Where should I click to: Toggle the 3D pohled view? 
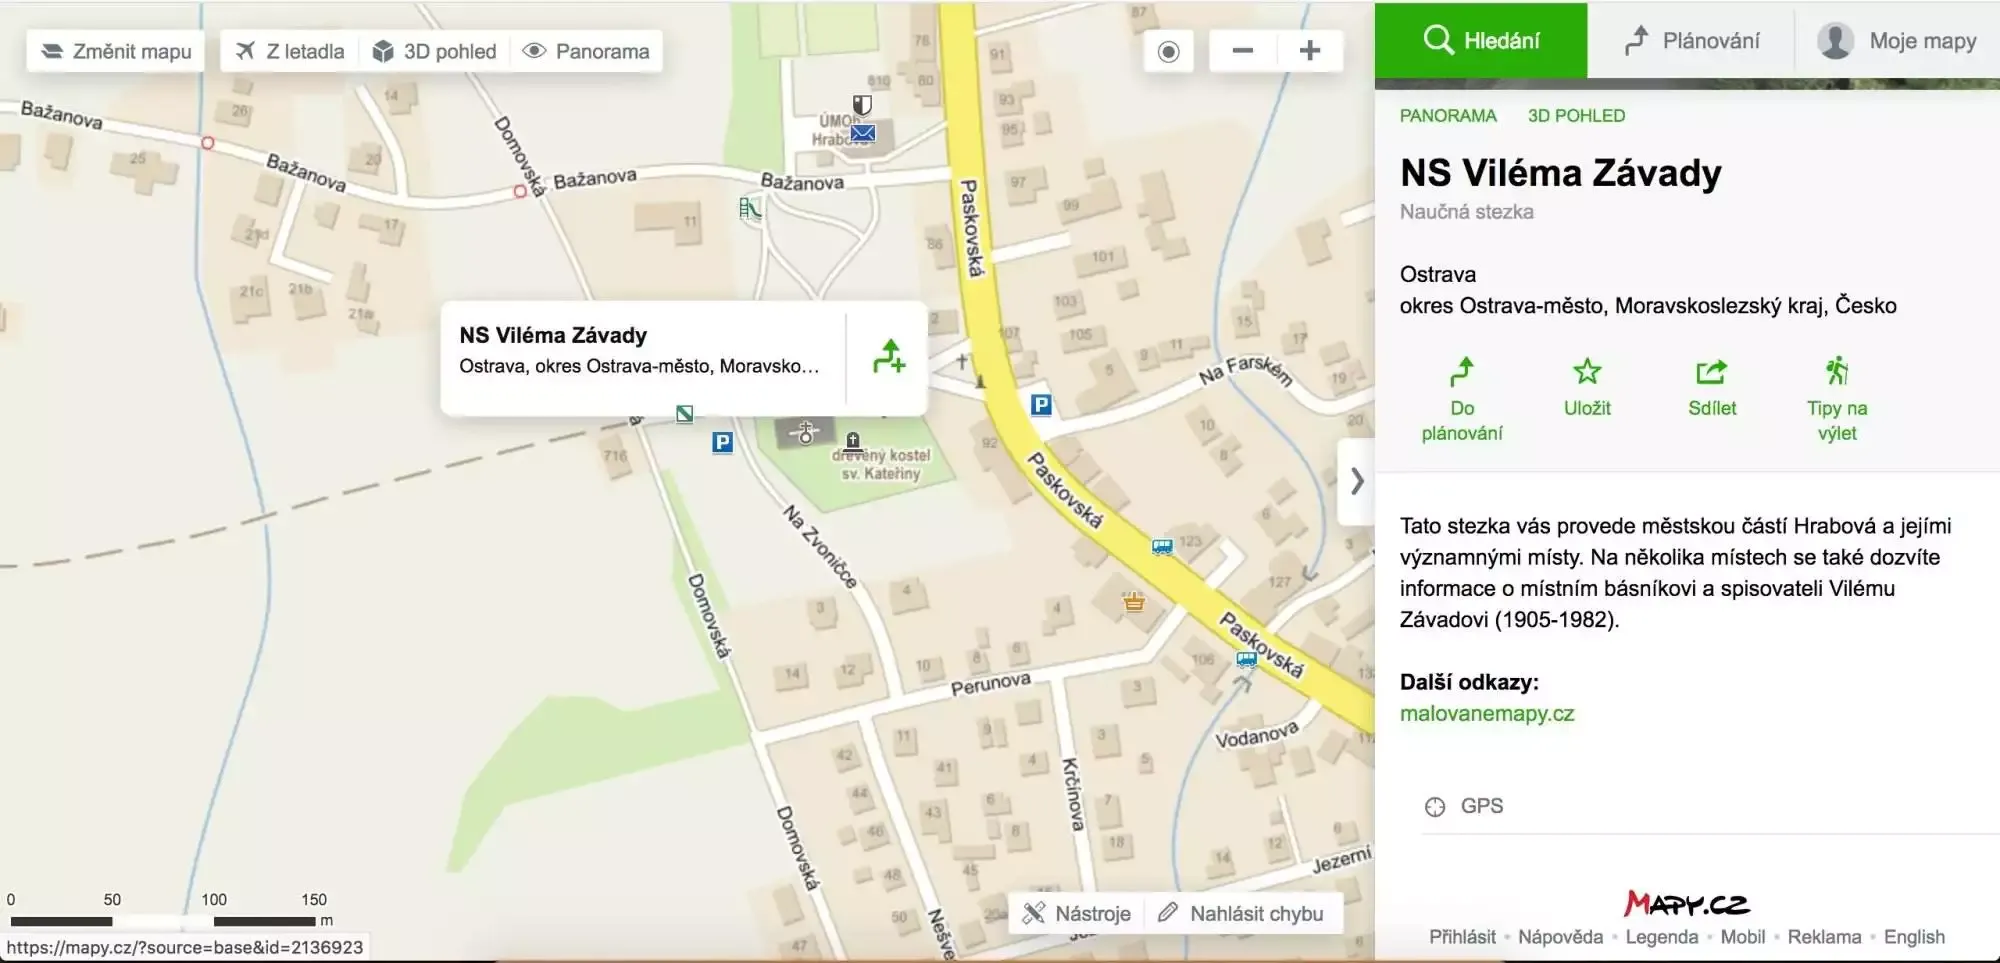click(x=435, y=51)
